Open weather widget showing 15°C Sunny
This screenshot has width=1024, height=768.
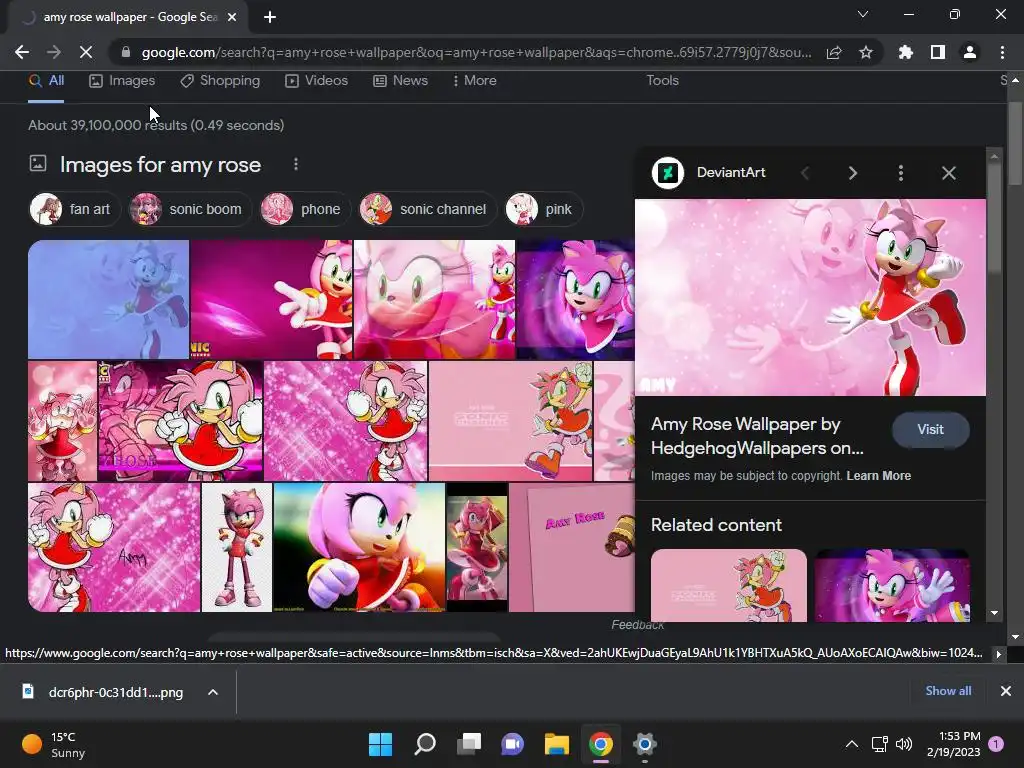tap(54, 744)
